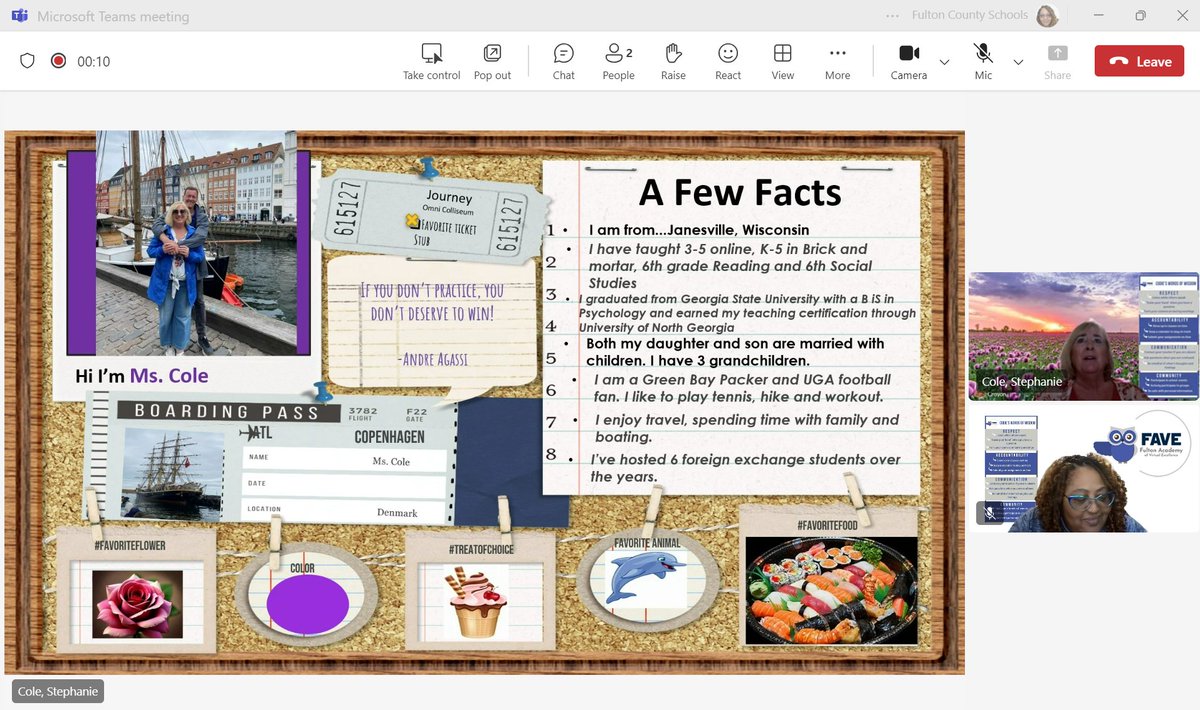Click the dolphin Favorite Animal image
The image size is (1200, 710).
click(x=645, y=578)
